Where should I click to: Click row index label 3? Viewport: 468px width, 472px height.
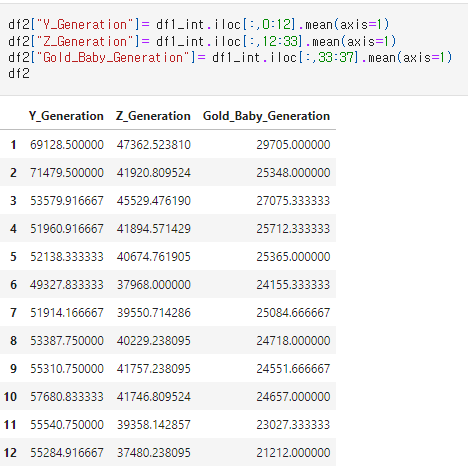pyautogui.click(x=13, y=201)
